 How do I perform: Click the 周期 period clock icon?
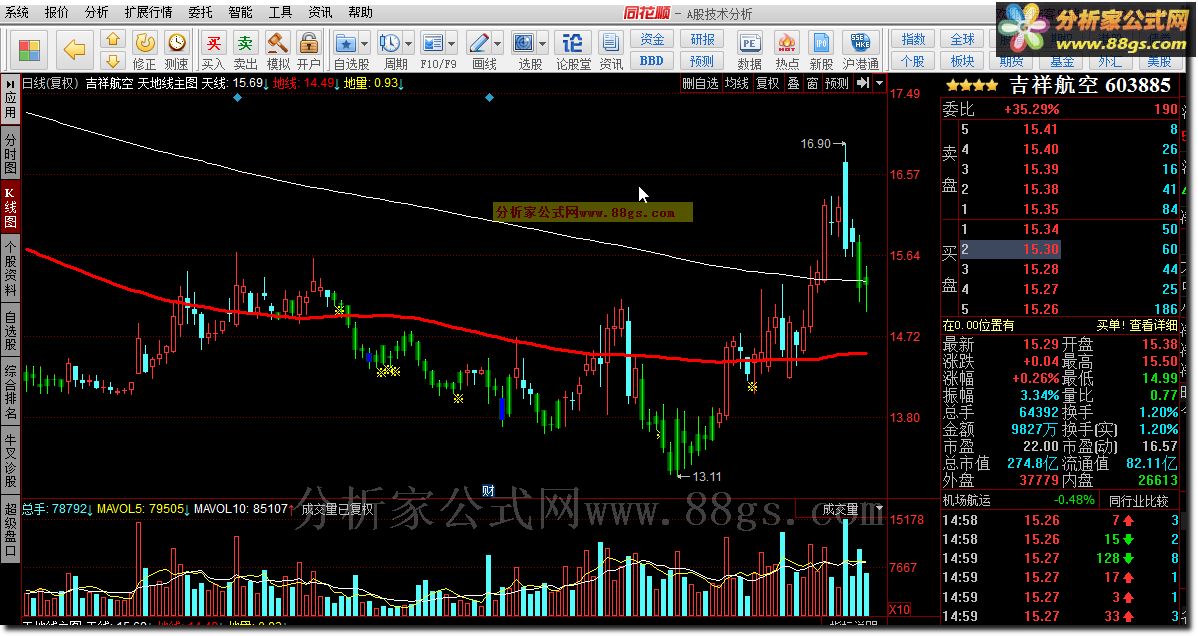tap(390, 43)
